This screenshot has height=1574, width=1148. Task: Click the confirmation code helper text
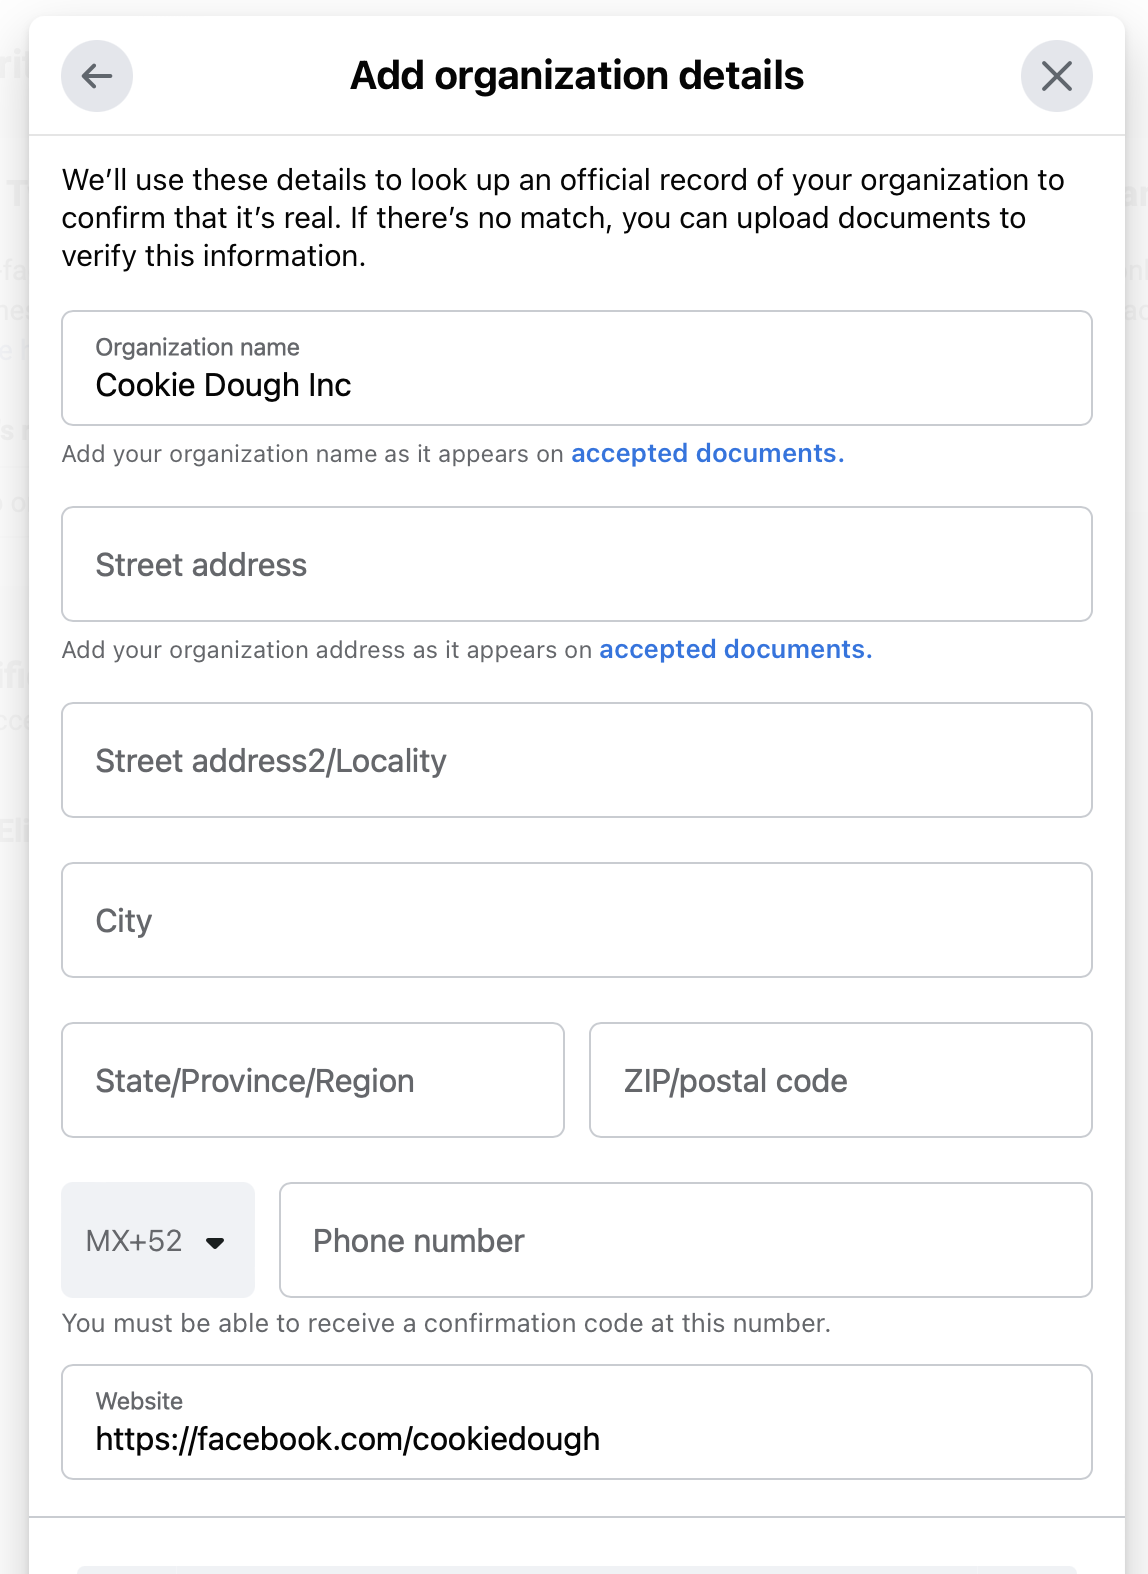click(x=446, y=1324)
